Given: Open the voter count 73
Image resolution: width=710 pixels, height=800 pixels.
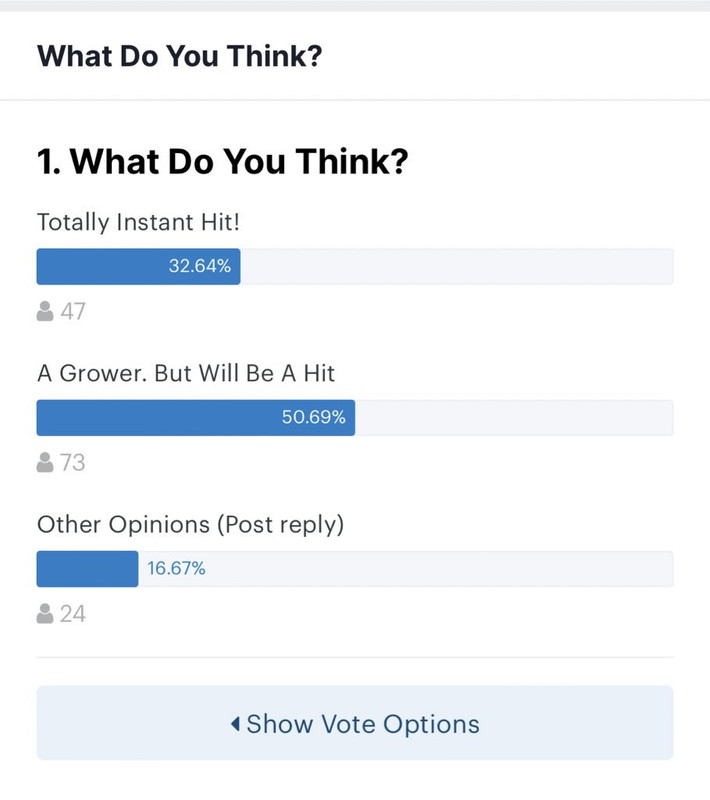Looking at the screenshot, I should pos(72,462).
